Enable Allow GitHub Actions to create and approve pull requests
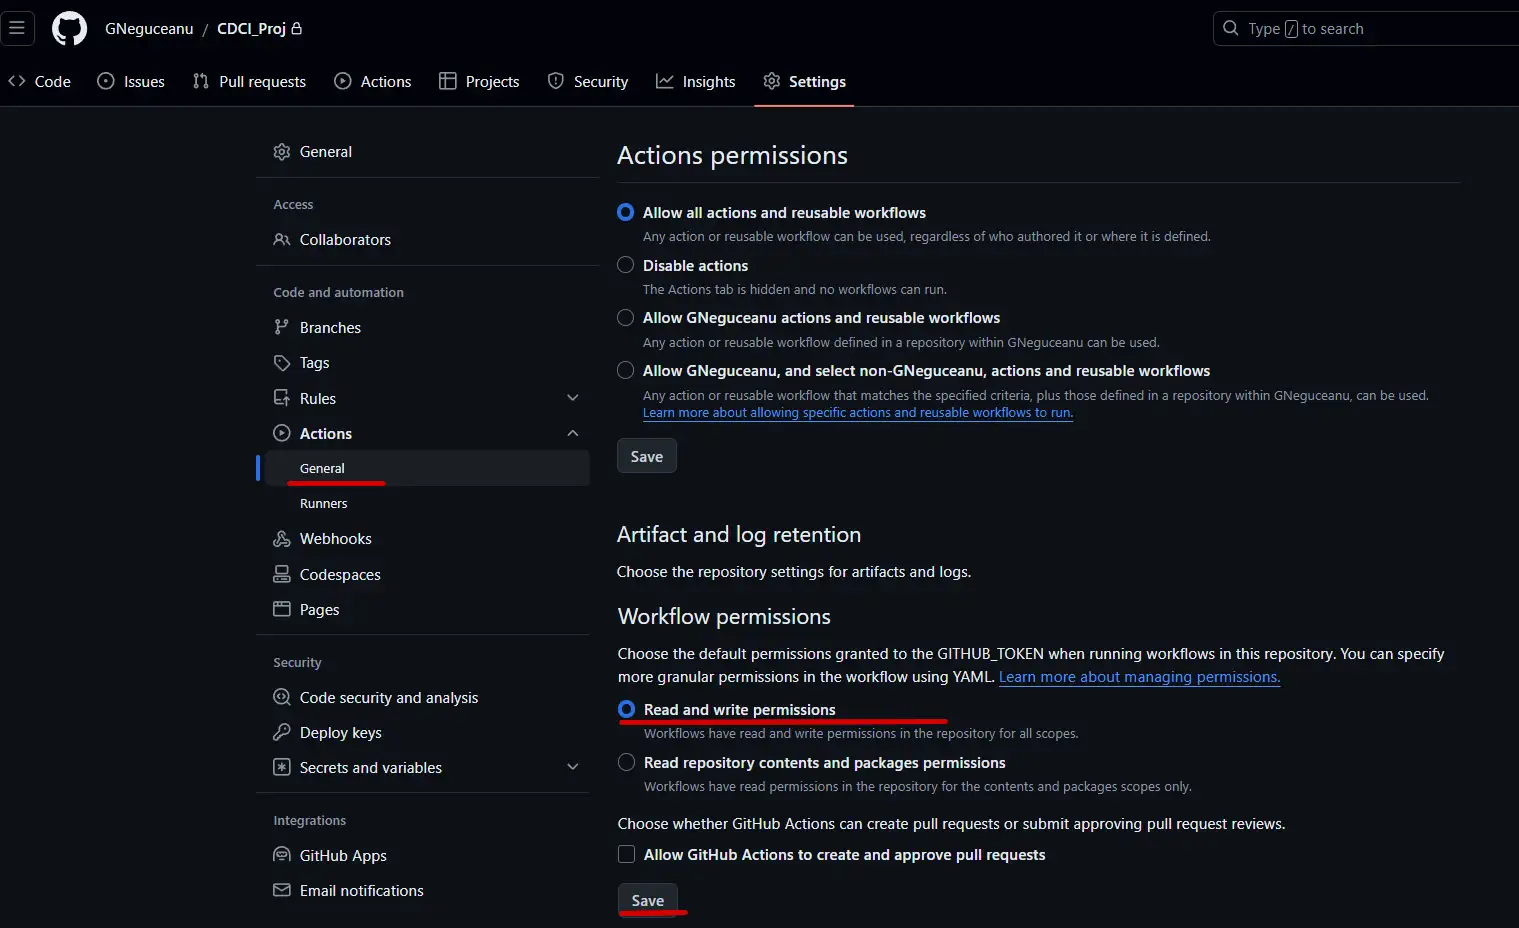The width and height of the screenshot is (1519, 928). click(626, 854)
